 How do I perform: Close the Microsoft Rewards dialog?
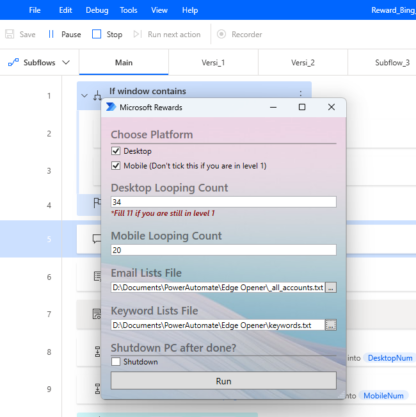[331, 107]
